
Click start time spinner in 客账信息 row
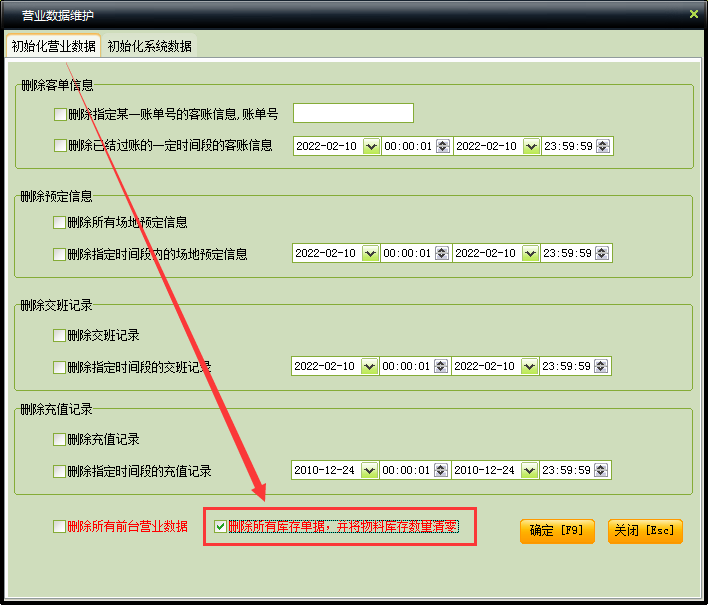point(442,146)
